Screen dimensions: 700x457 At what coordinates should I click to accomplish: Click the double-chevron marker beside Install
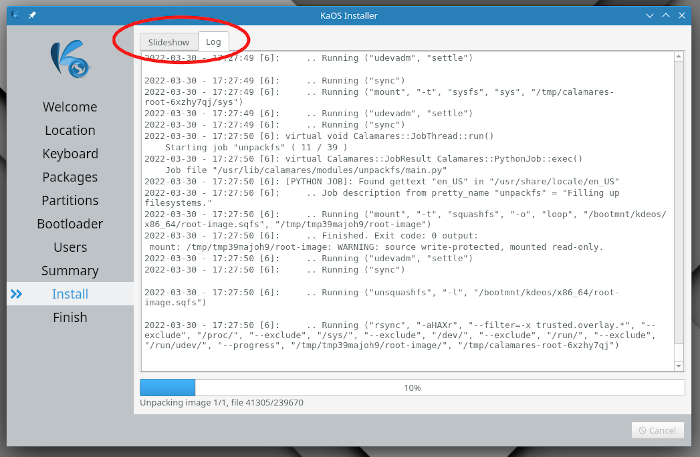pyautogui.click(x=17, y=294)
